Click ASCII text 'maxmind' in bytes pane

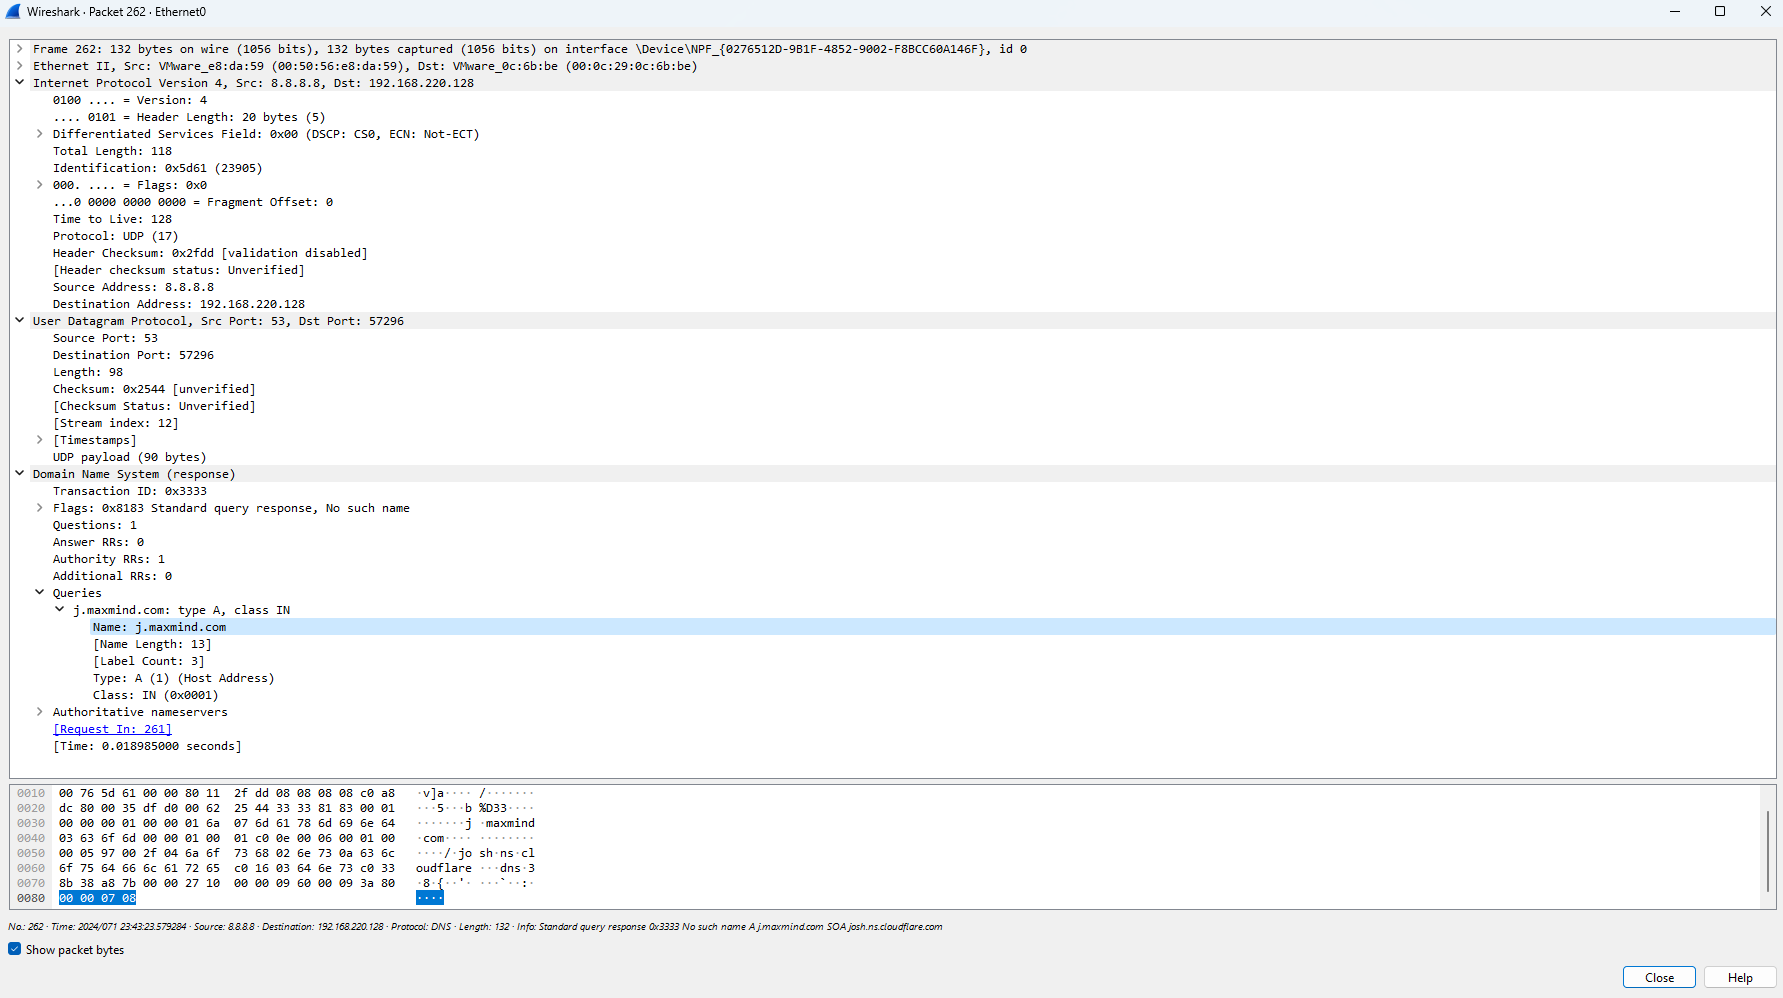coord(510,823)
